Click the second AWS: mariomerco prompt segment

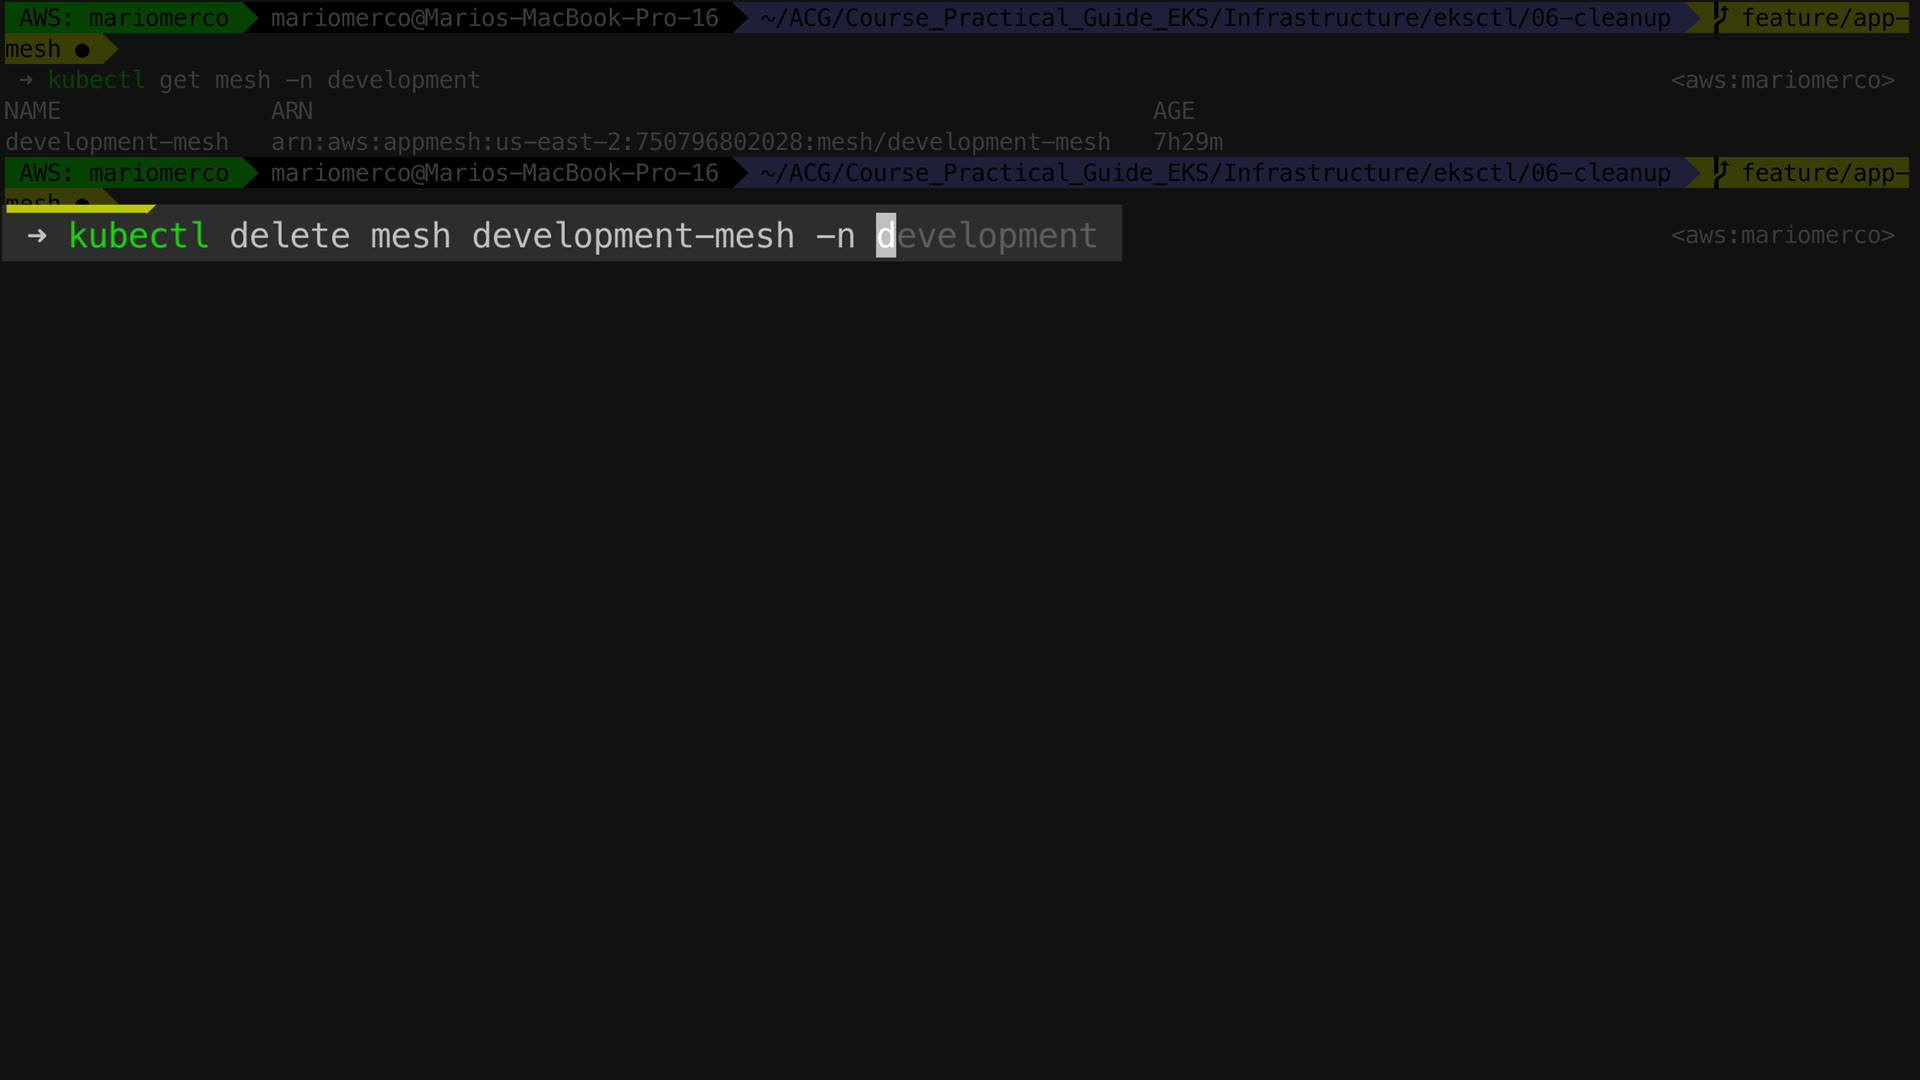point(124,173)
